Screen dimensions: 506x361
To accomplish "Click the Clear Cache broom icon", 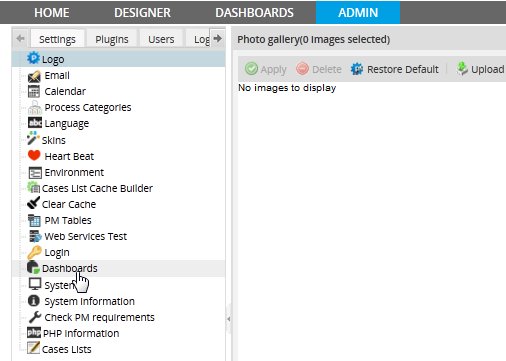I will click(33, 203).
